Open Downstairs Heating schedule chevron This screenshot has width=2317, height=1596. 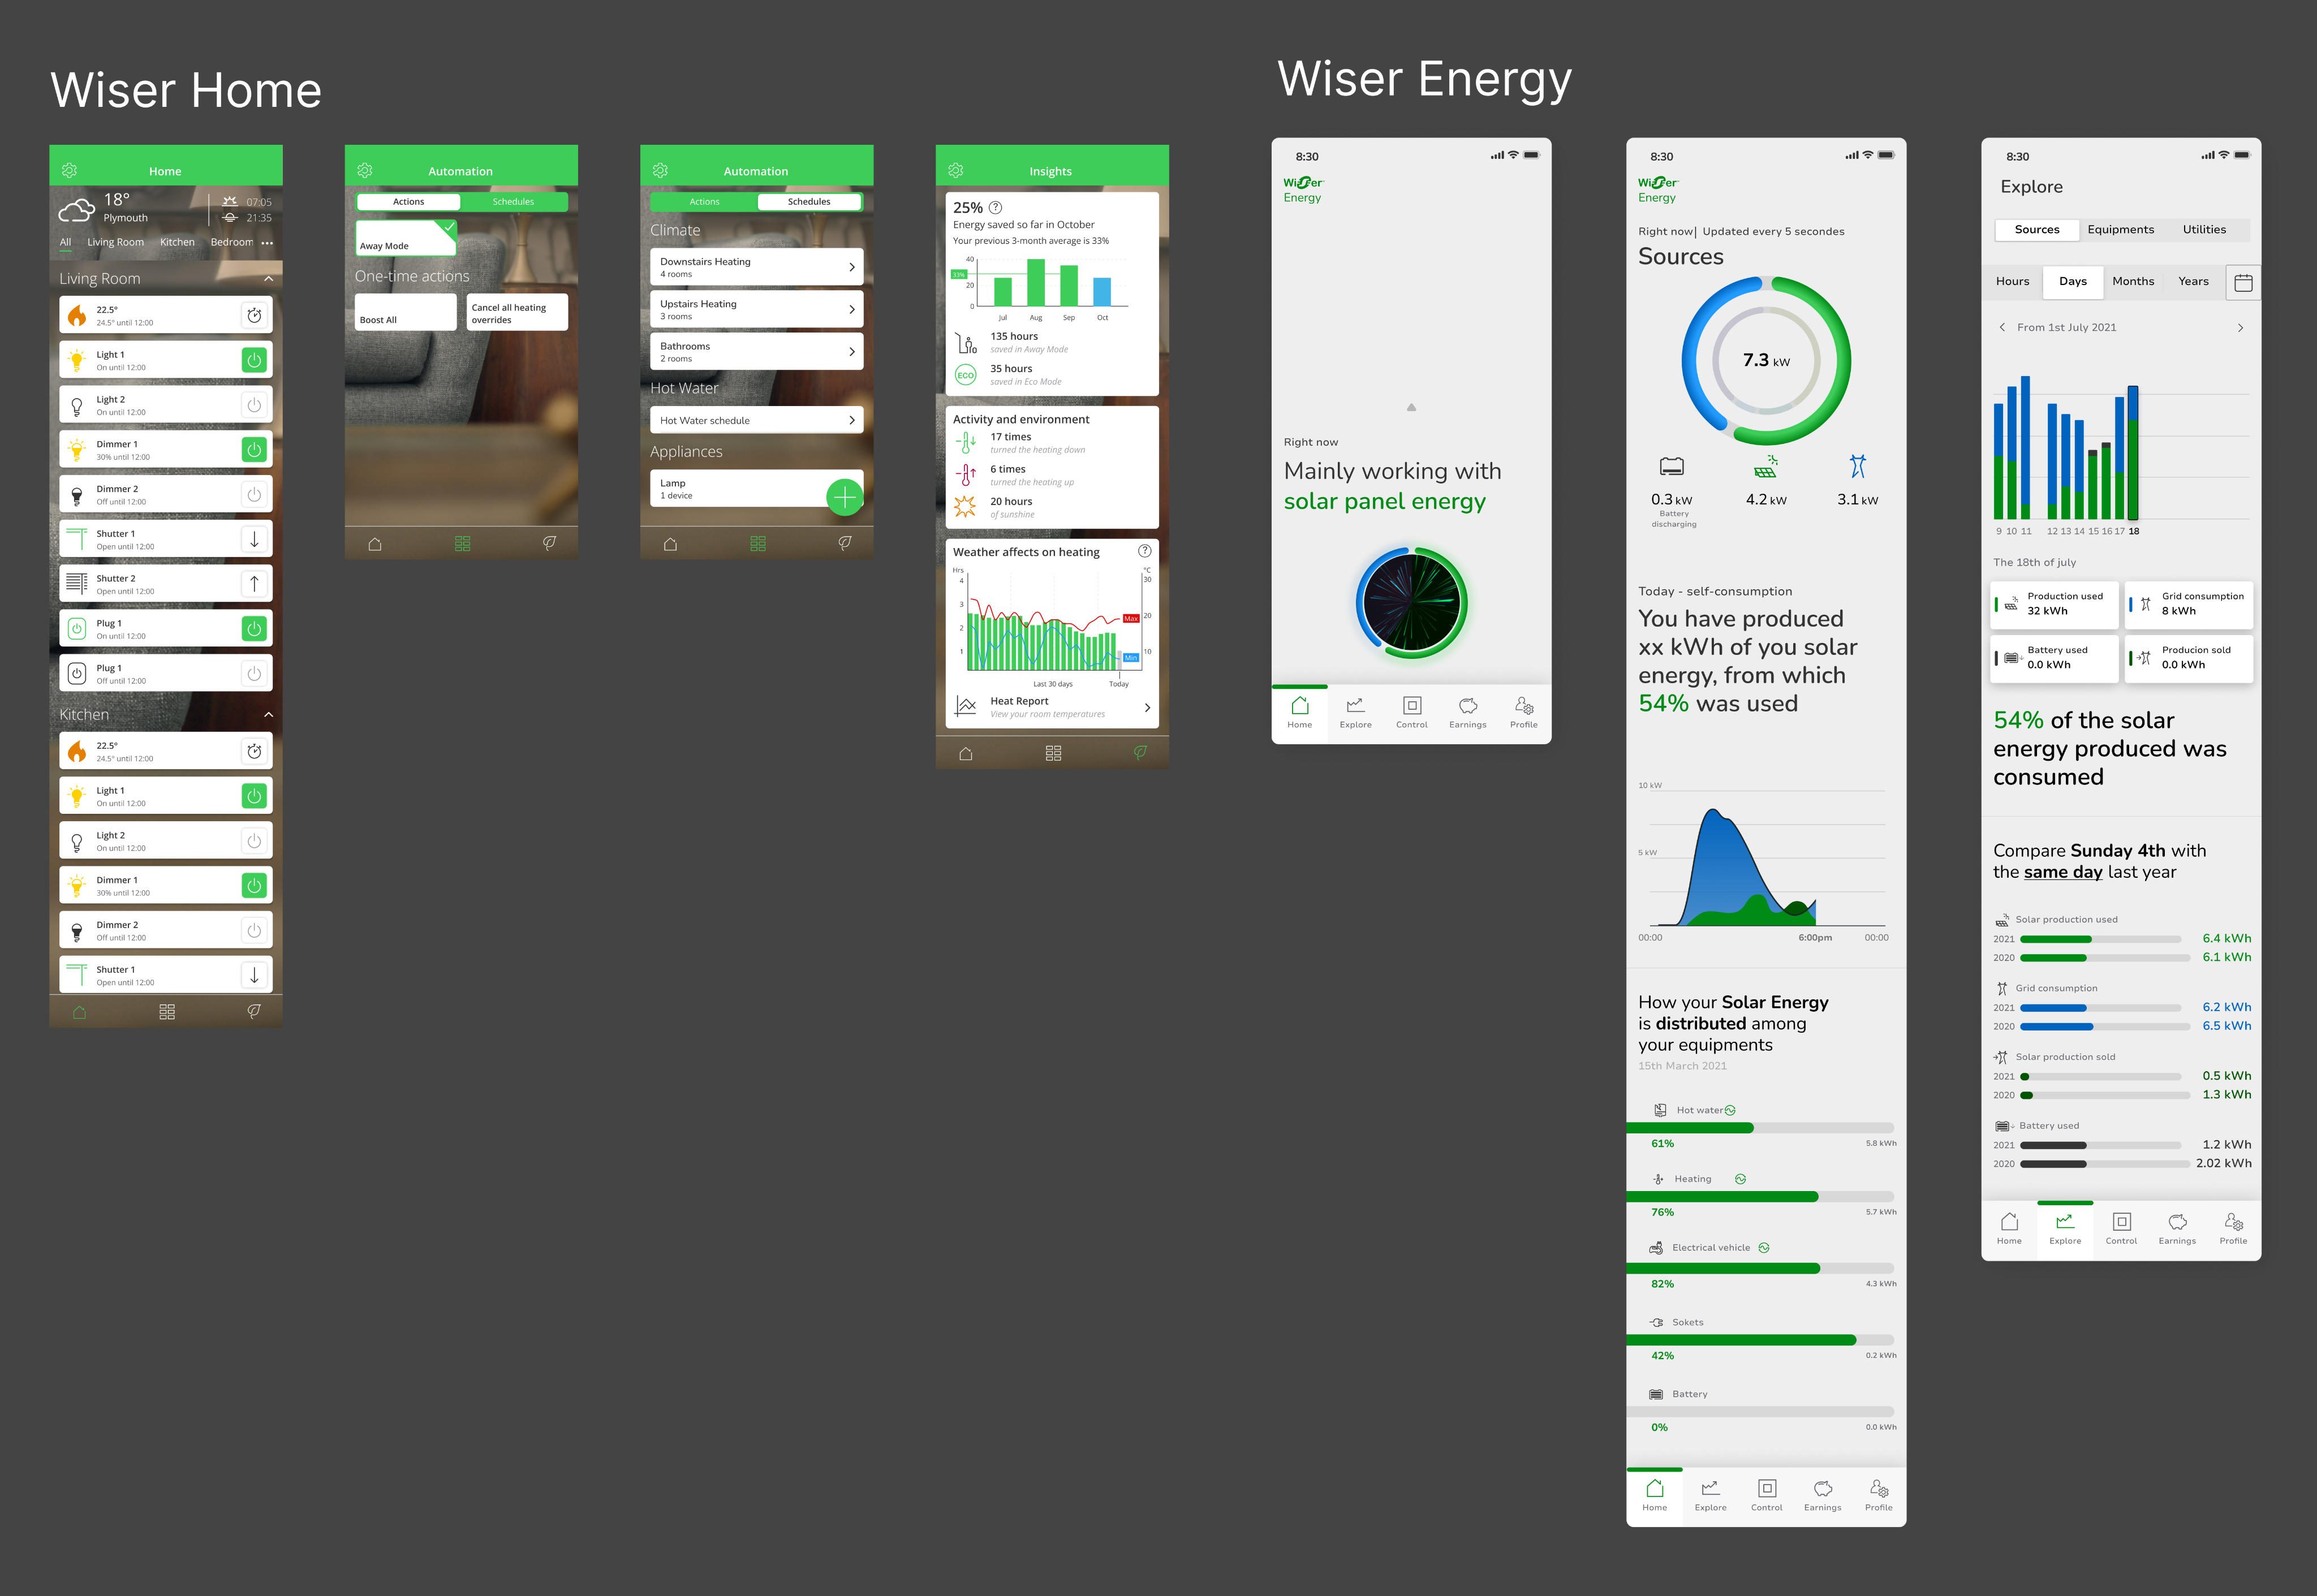pos(851,267)
